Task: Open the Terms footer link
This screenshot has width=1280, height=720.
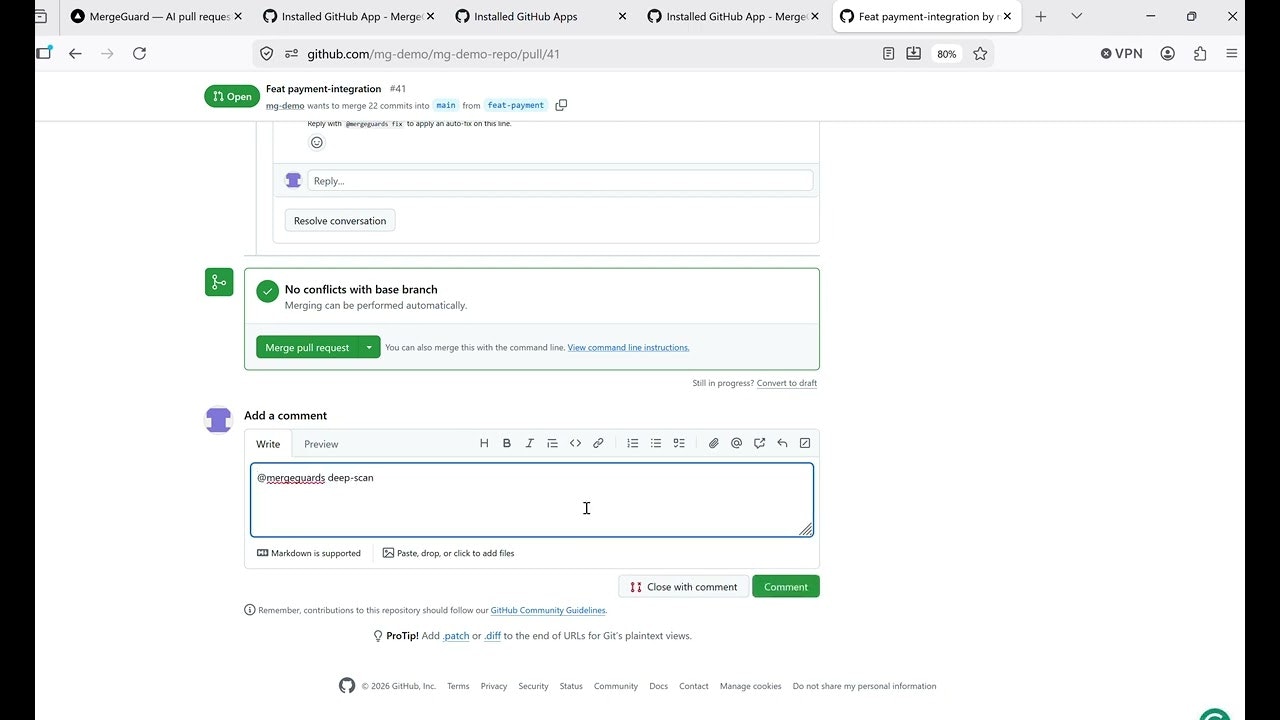Action: click(x=458, y=686)
